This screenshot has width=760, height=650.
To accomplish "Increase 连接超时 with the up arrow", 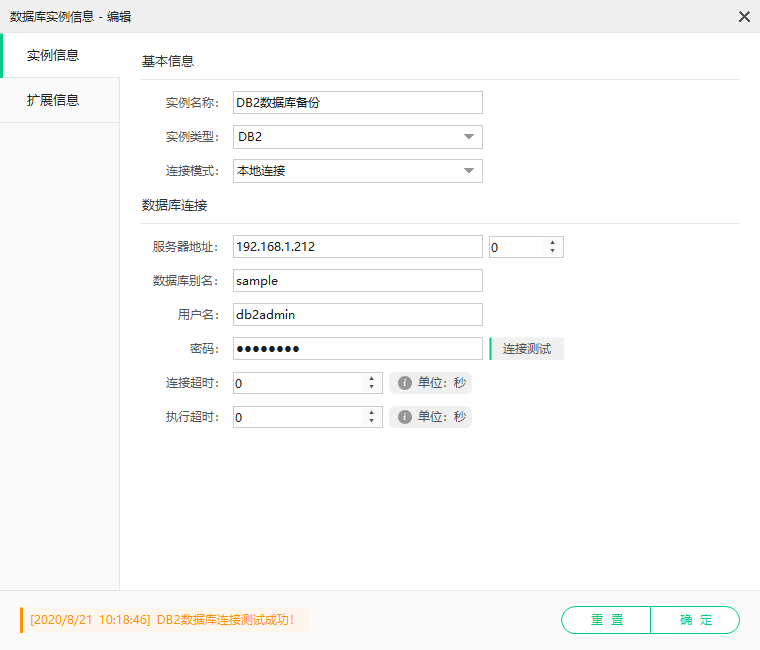I will point(372,379).
